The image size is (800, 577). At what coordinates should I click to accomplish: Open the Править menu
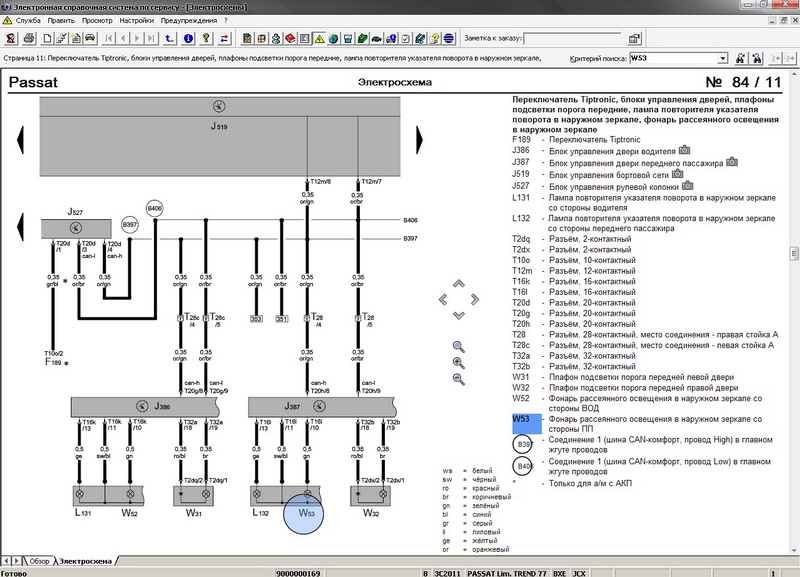[x=61, y=20]
